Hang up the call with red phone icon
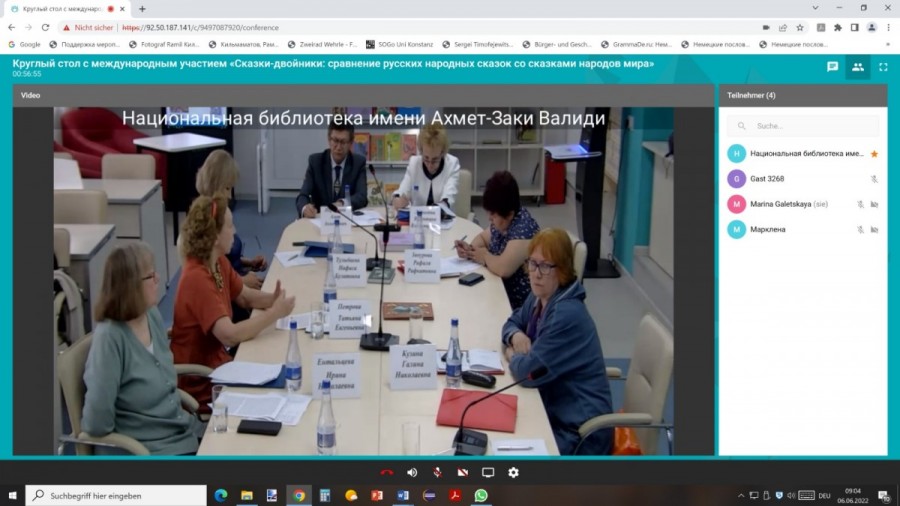 point(387,472)
